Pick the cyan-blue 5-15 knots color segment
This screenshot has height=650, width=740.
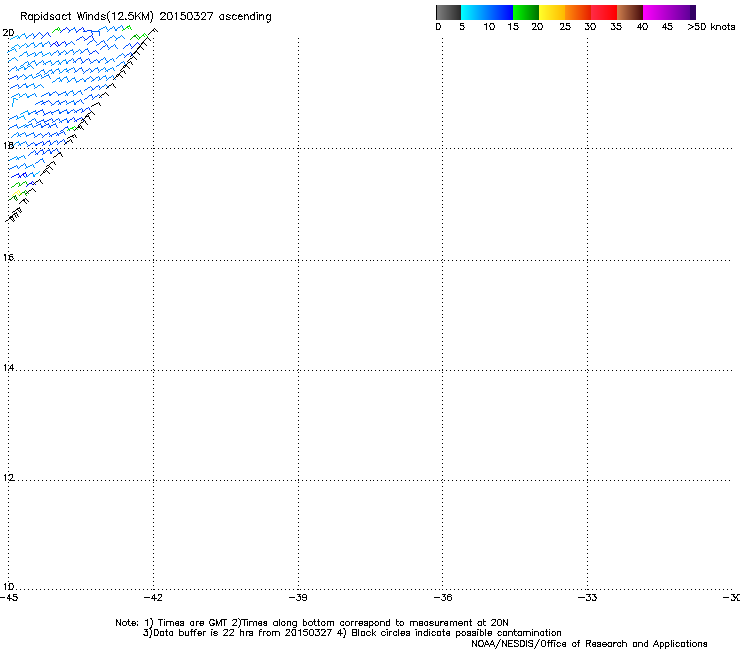point(487,12)
